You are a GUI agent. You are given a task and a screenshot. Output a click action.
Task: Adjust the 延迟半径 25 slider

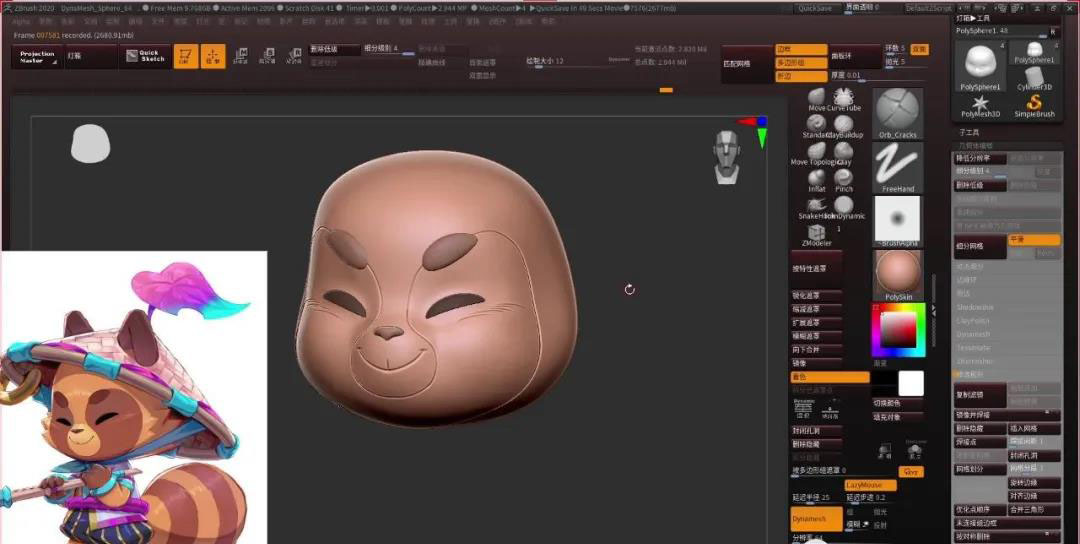pyautogui.click(x=817, y=498)
